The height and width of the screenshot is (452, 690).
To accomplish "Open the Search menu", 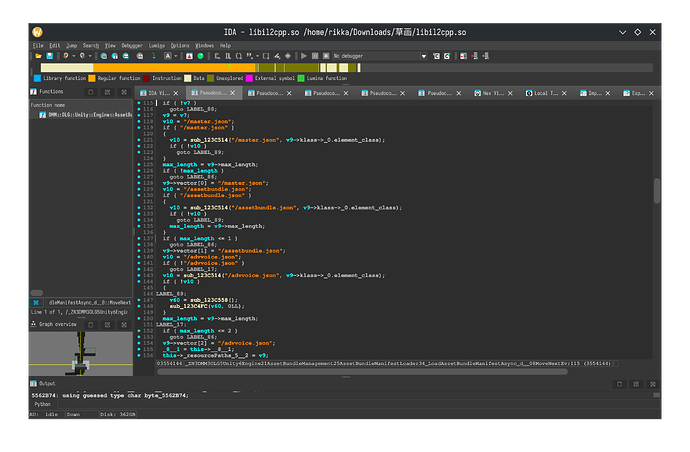I will tap(91, 45).
